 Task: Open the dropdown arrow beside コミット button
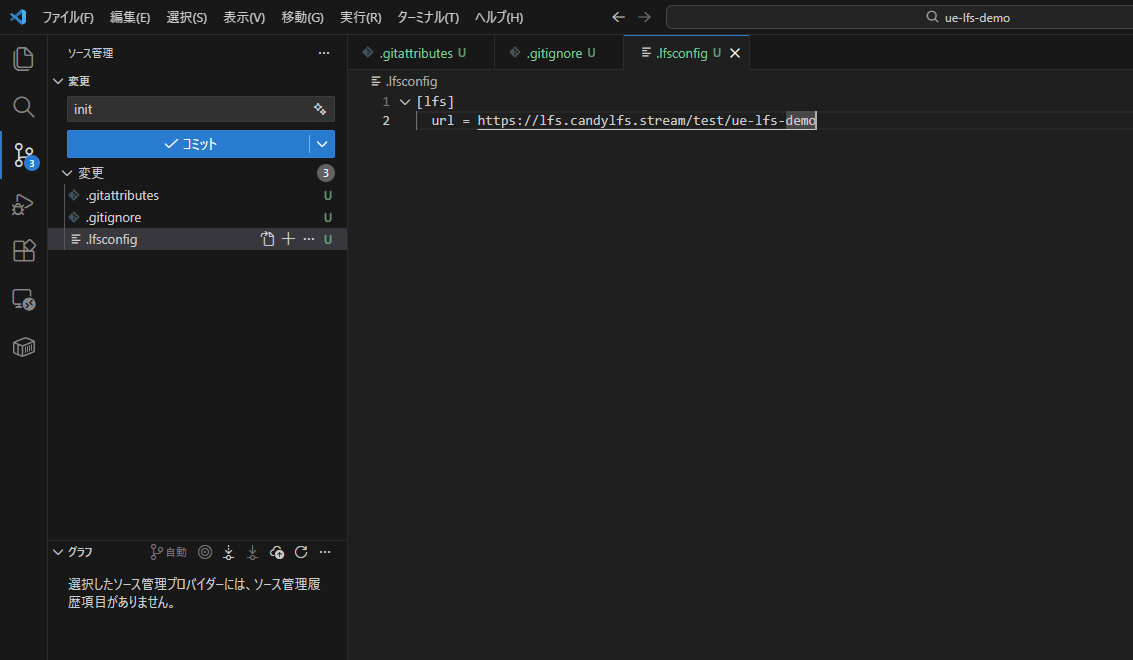click(322, 144)
